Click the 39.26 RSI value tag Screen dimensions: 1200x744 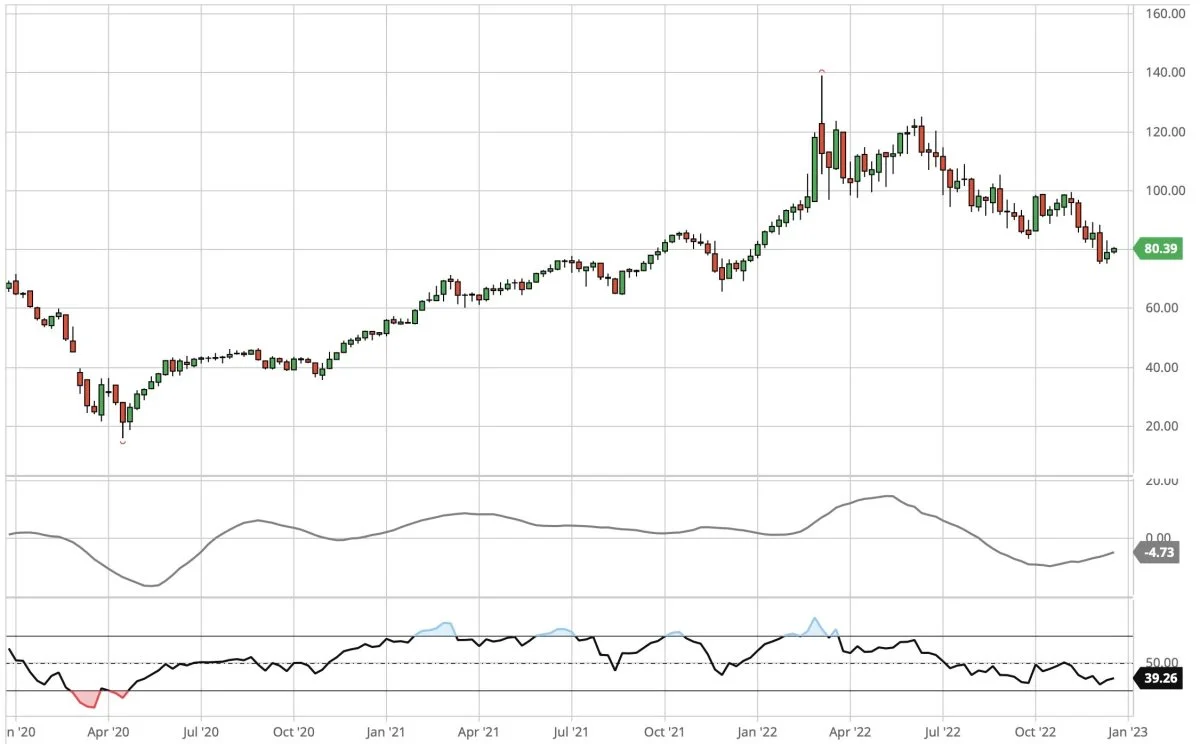(x=1158, y=678)
